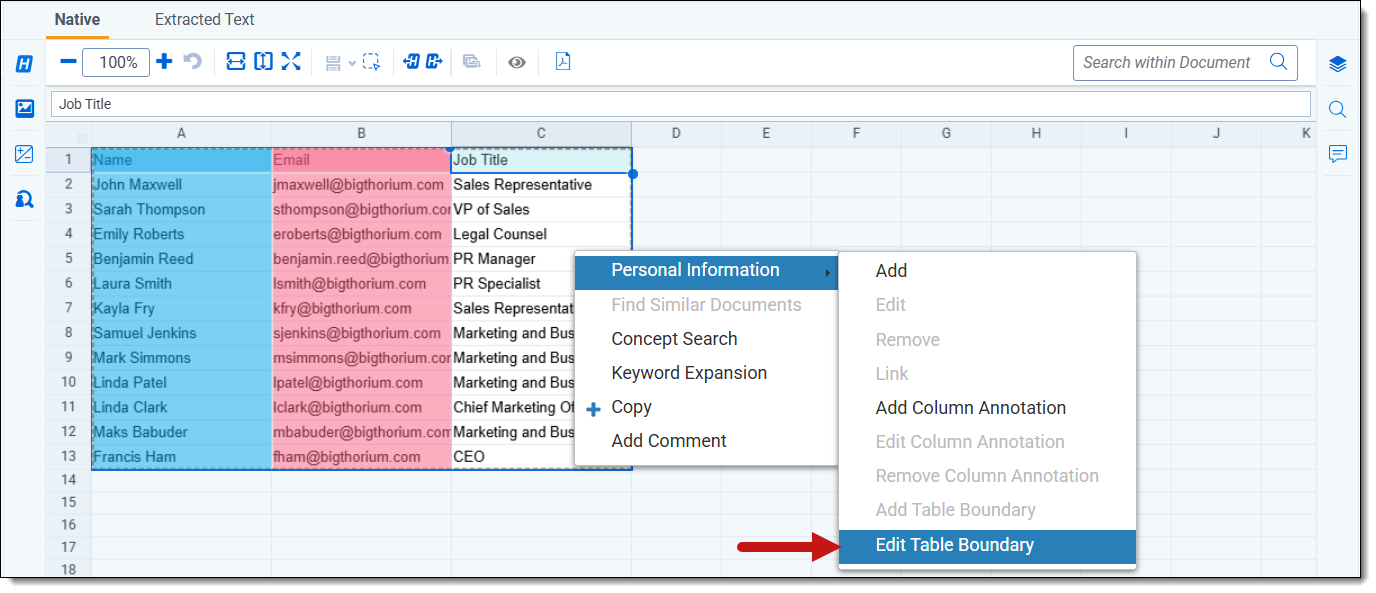Click the fit width icon
This screenshot has height=593, width=1376.
[x=236, y=62]
